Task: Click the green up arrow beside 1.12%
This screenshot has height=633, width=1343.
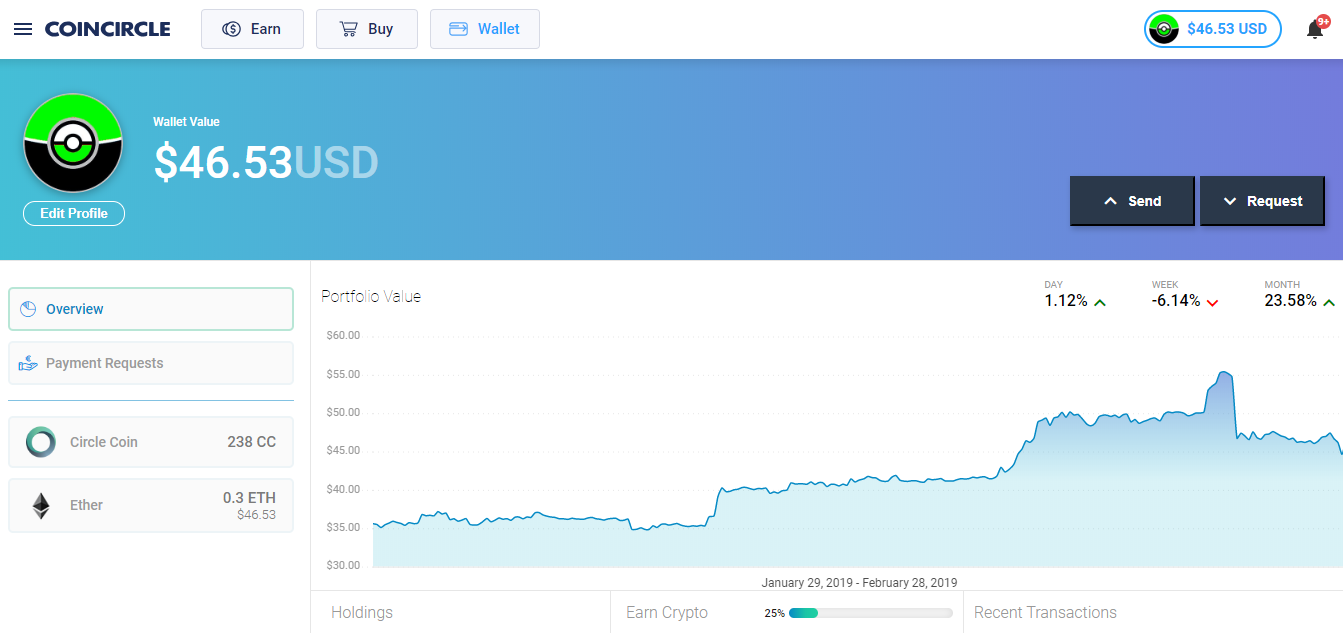Action: pyautogui.click(x=1100, y=302)
